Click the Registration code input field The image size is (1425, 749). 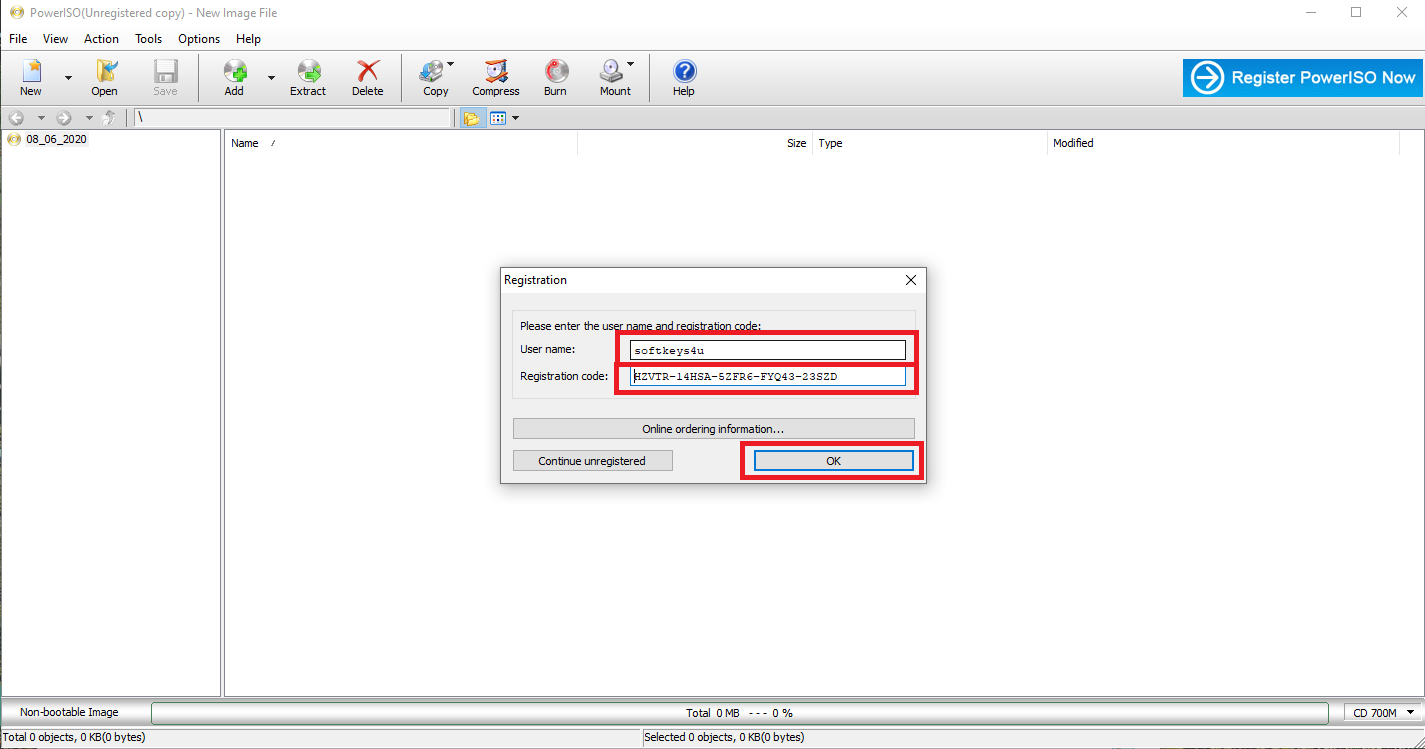(x=768, y=376)
